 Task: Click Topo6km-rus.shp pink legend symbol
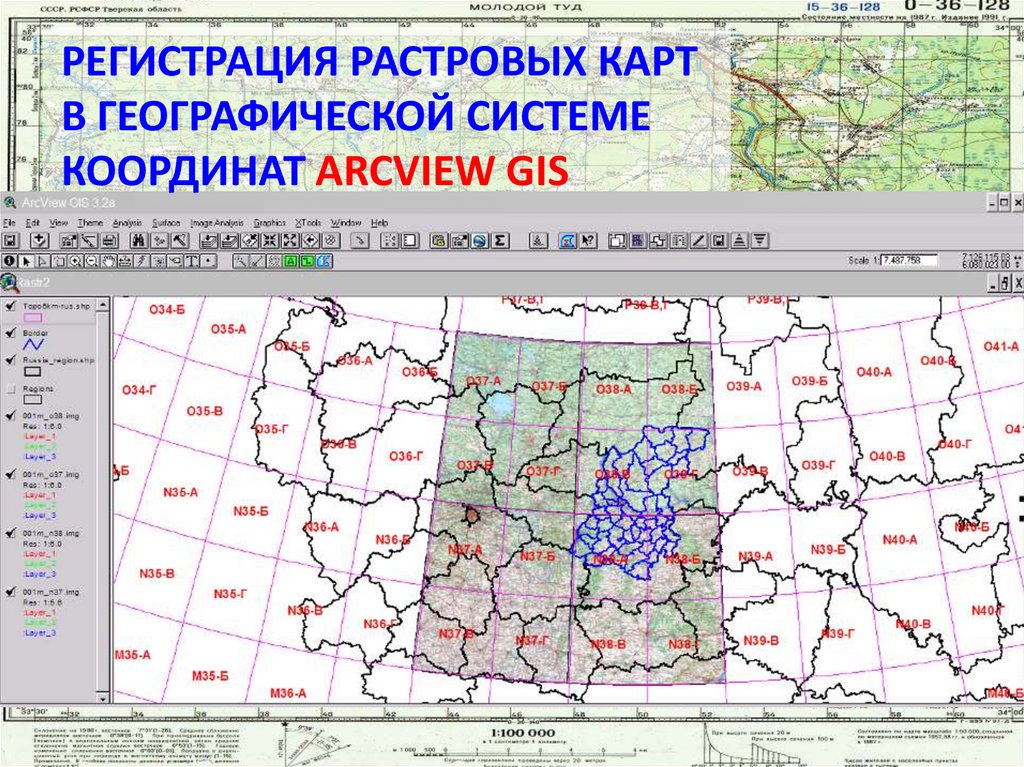click(x=33, y=318)
